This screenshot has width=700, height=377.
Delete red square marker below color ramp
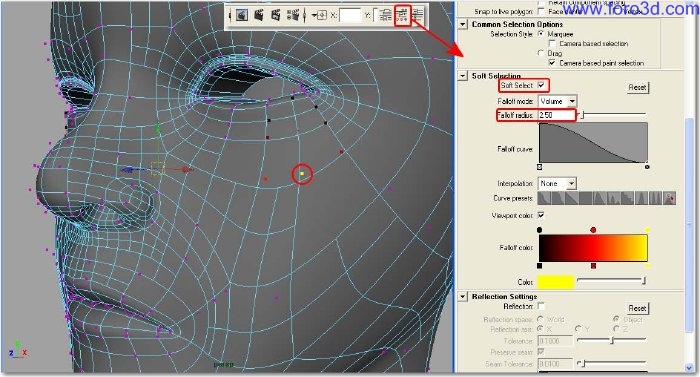(x=593, y=266)
